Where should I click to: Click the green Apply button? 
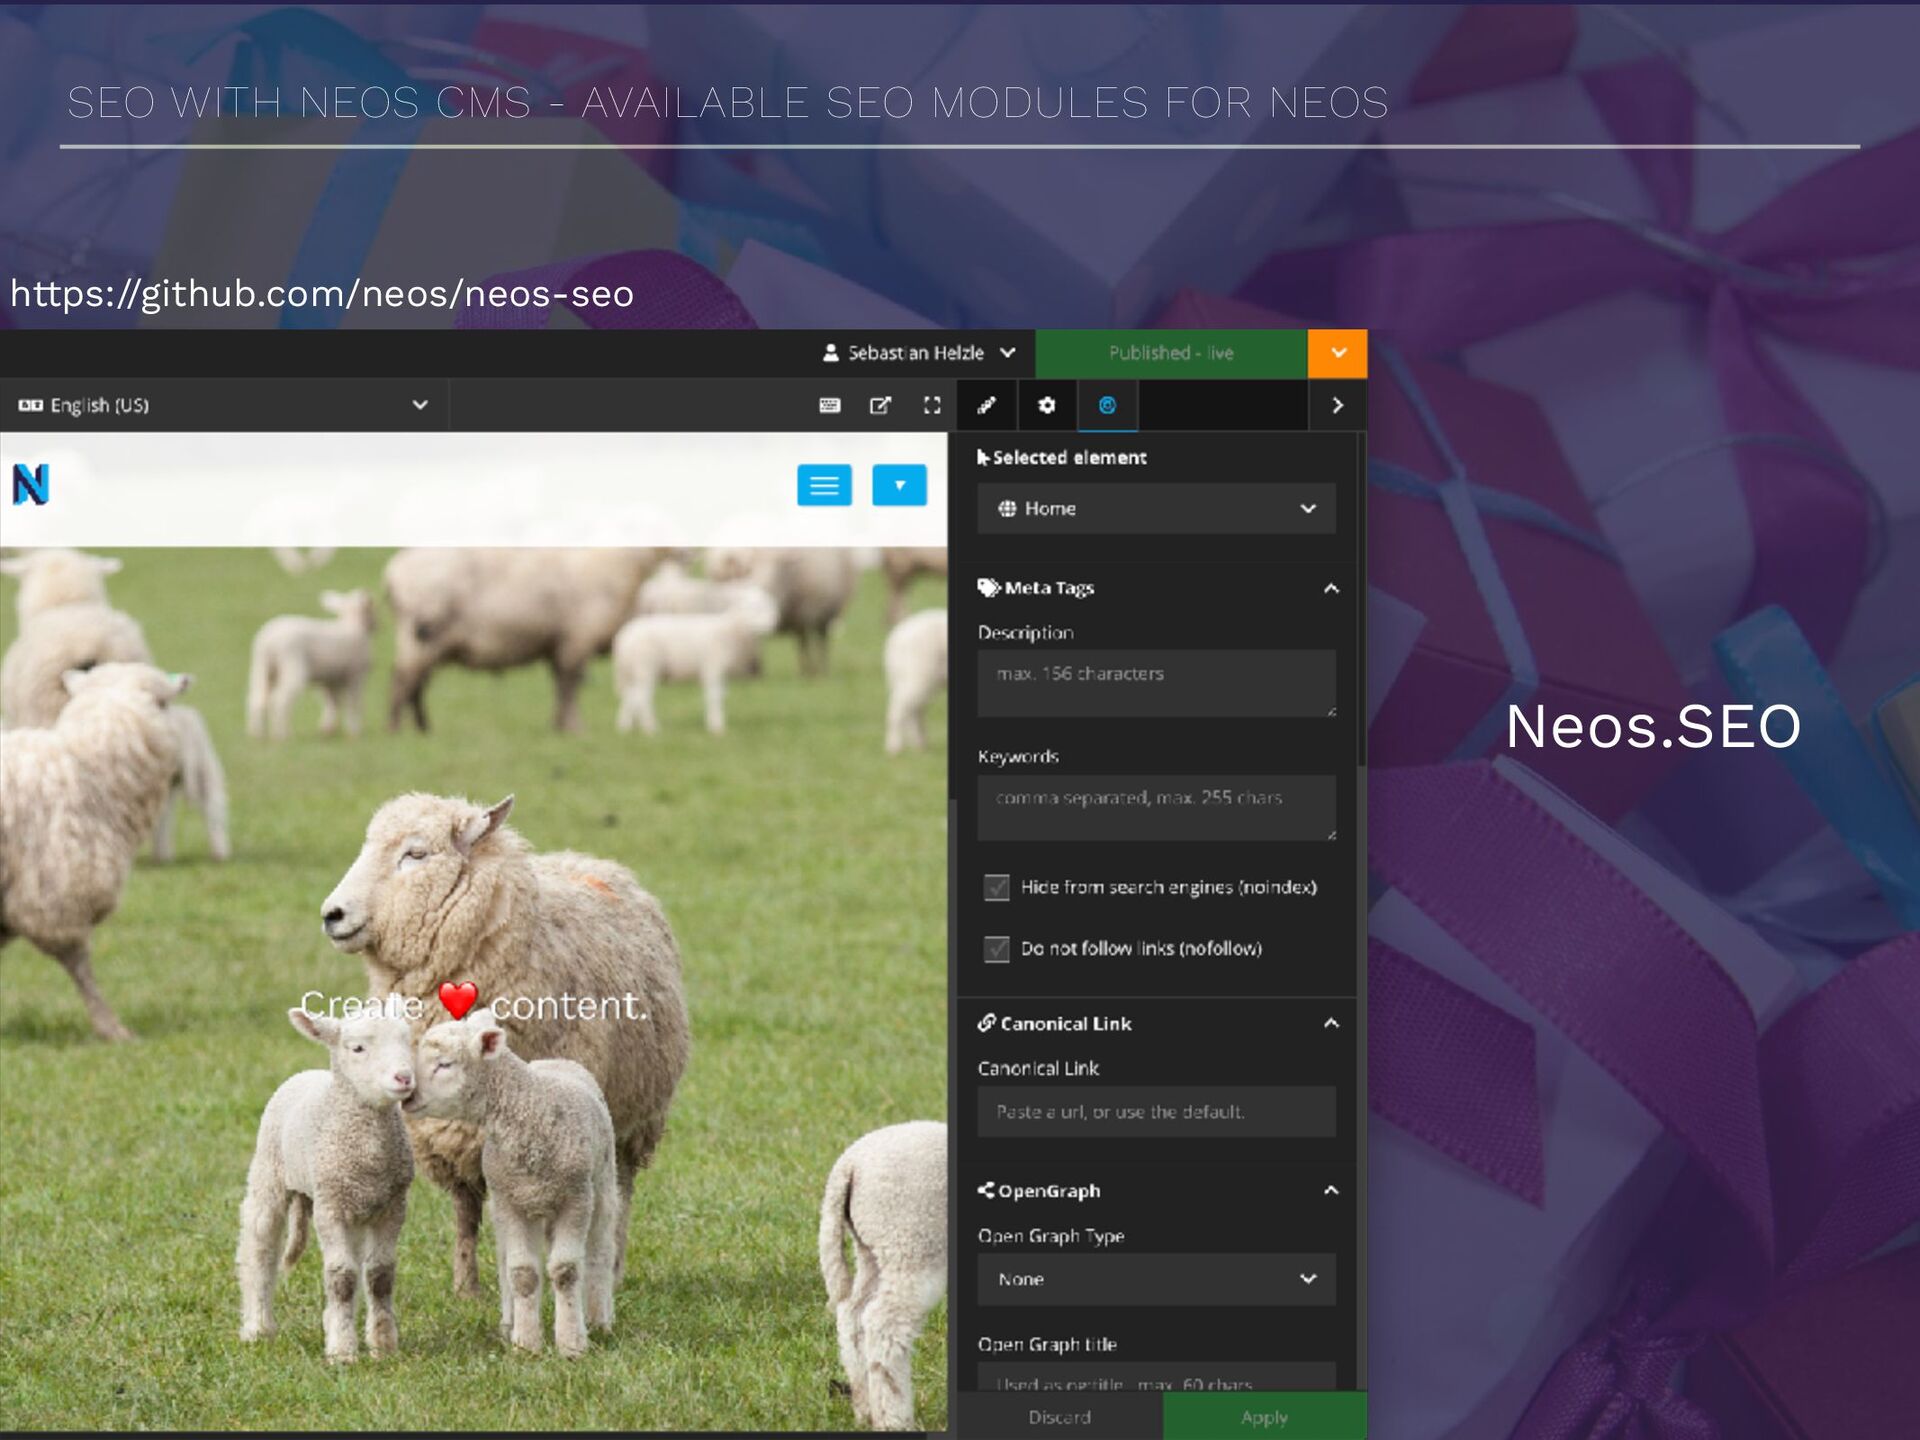pos(1264,1417)
